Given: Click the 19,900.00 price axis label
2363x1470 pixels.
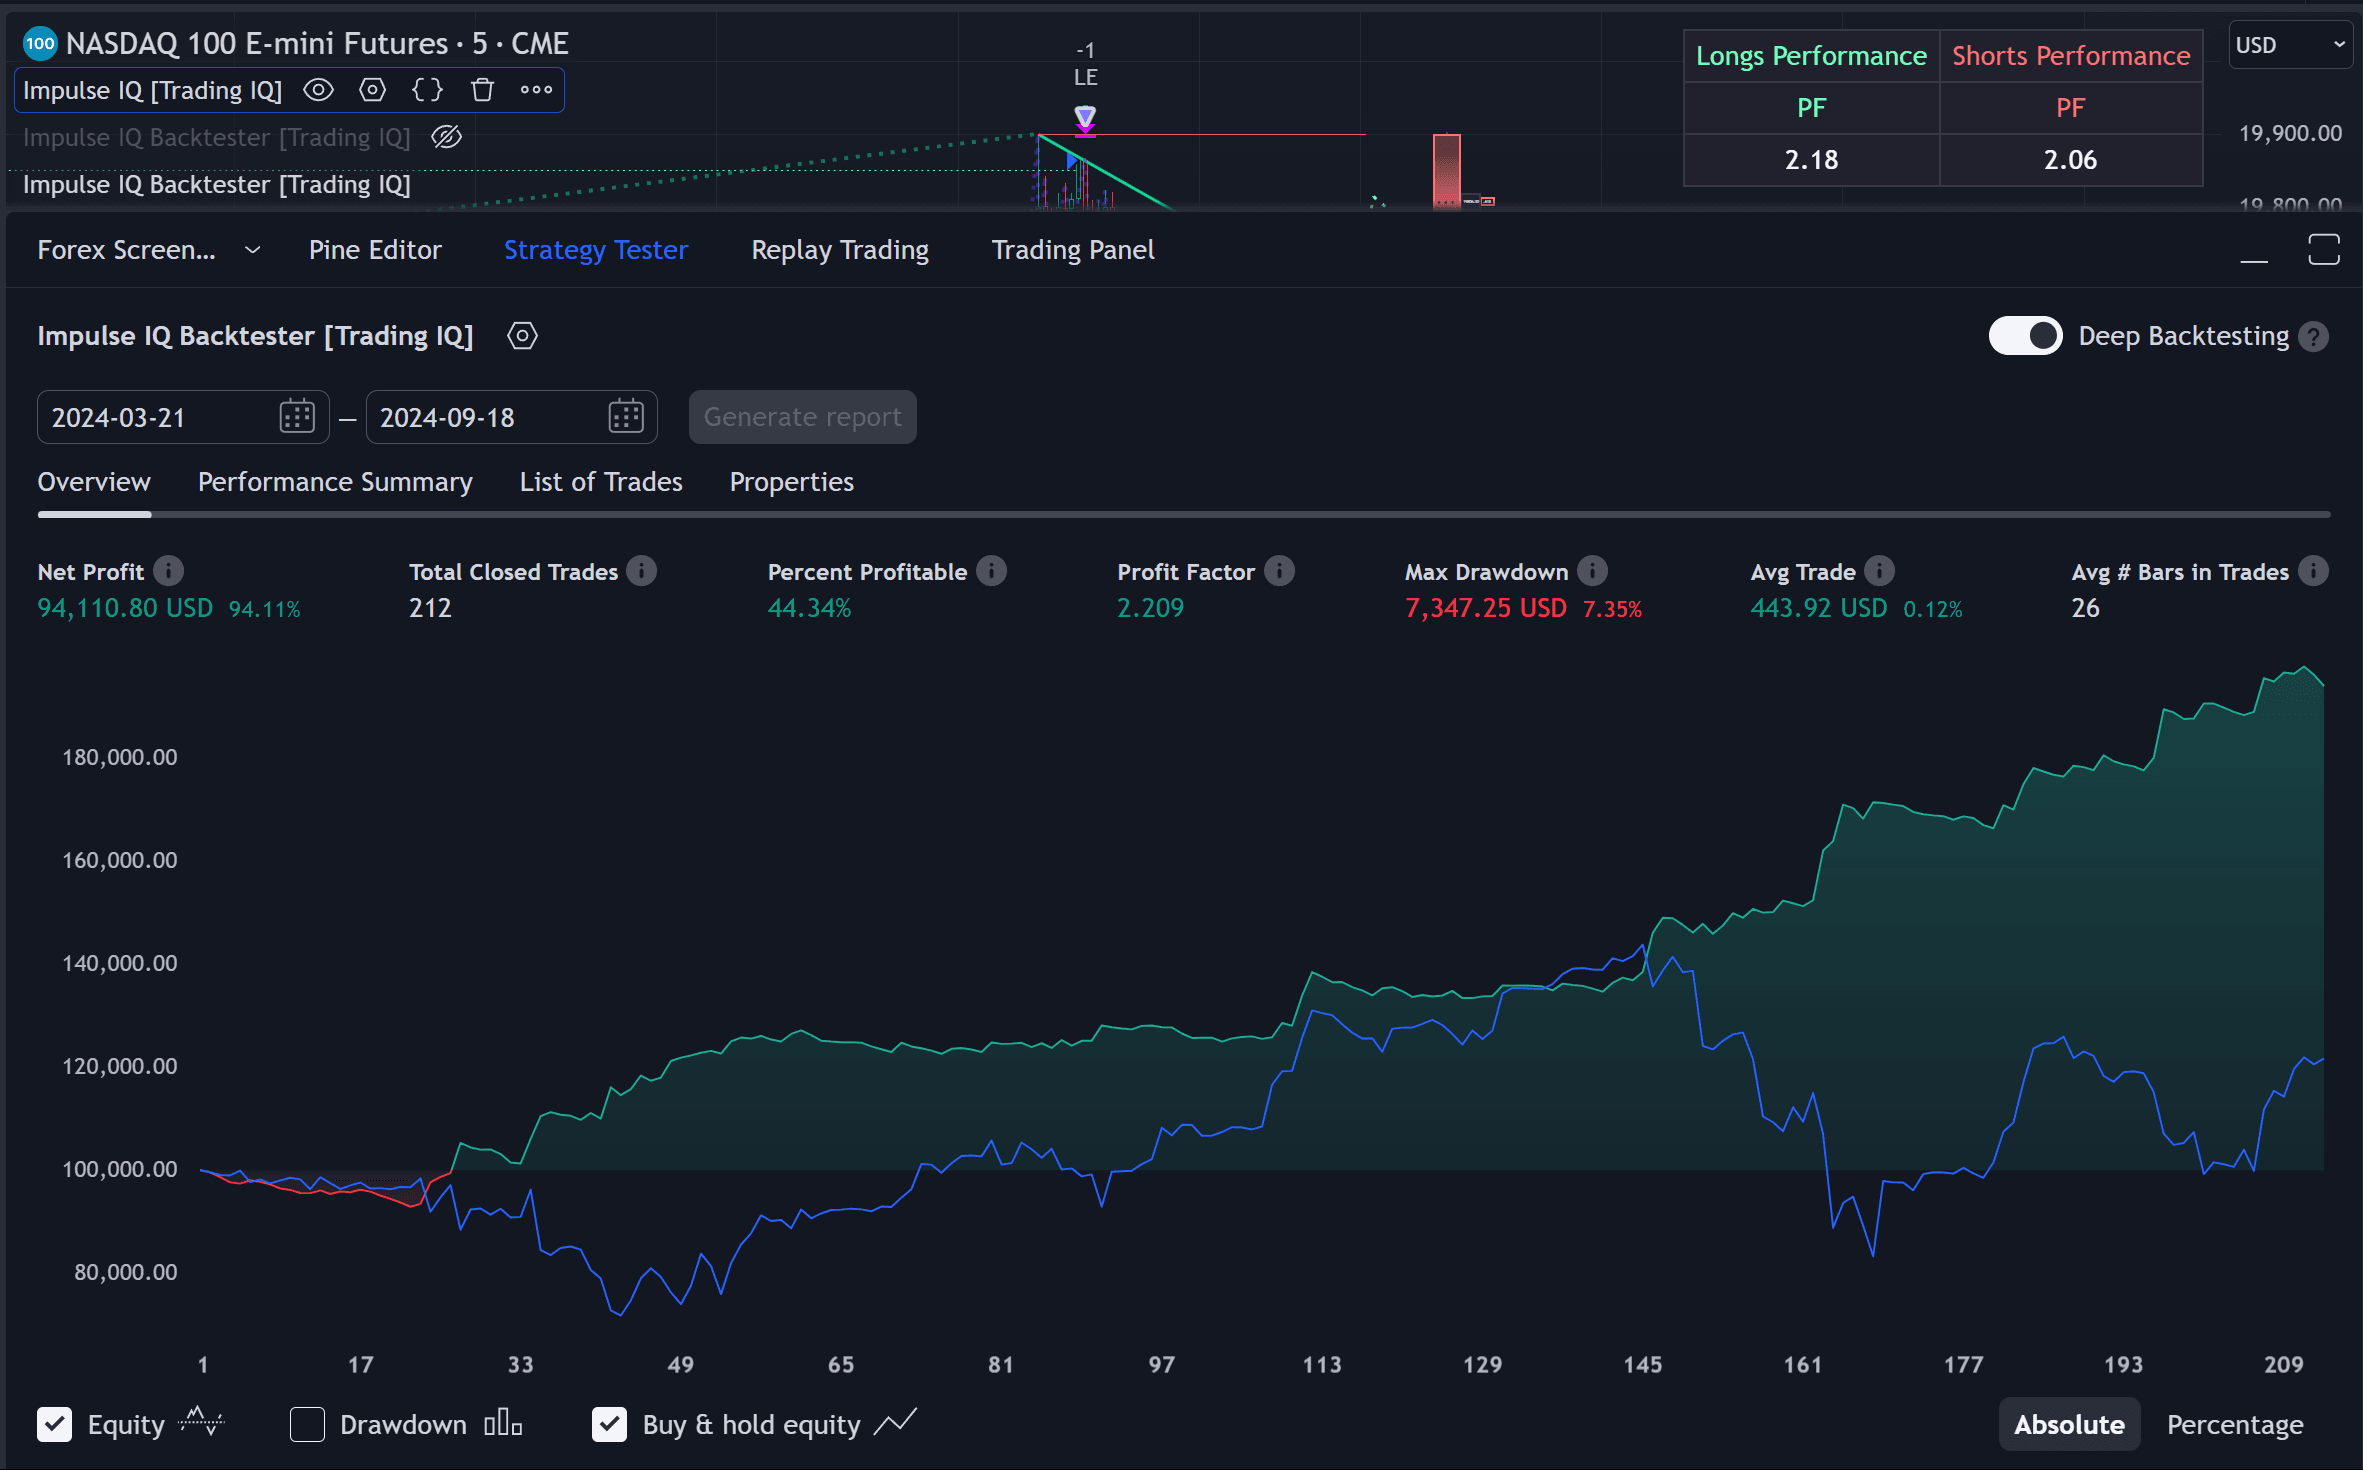Looking at the screenshot, I should [2290, 134].
